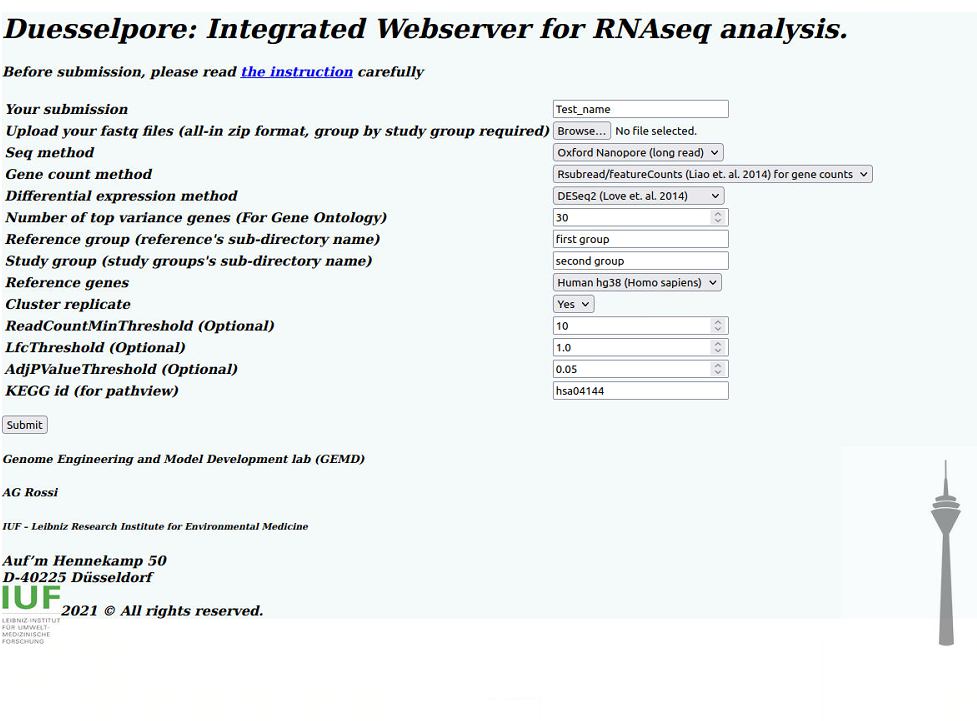Image resolution: width=977 pixels, height=721 pixels.
Task: Click the 'D-40225 Düsseldorf' address line
Action: 77,578
